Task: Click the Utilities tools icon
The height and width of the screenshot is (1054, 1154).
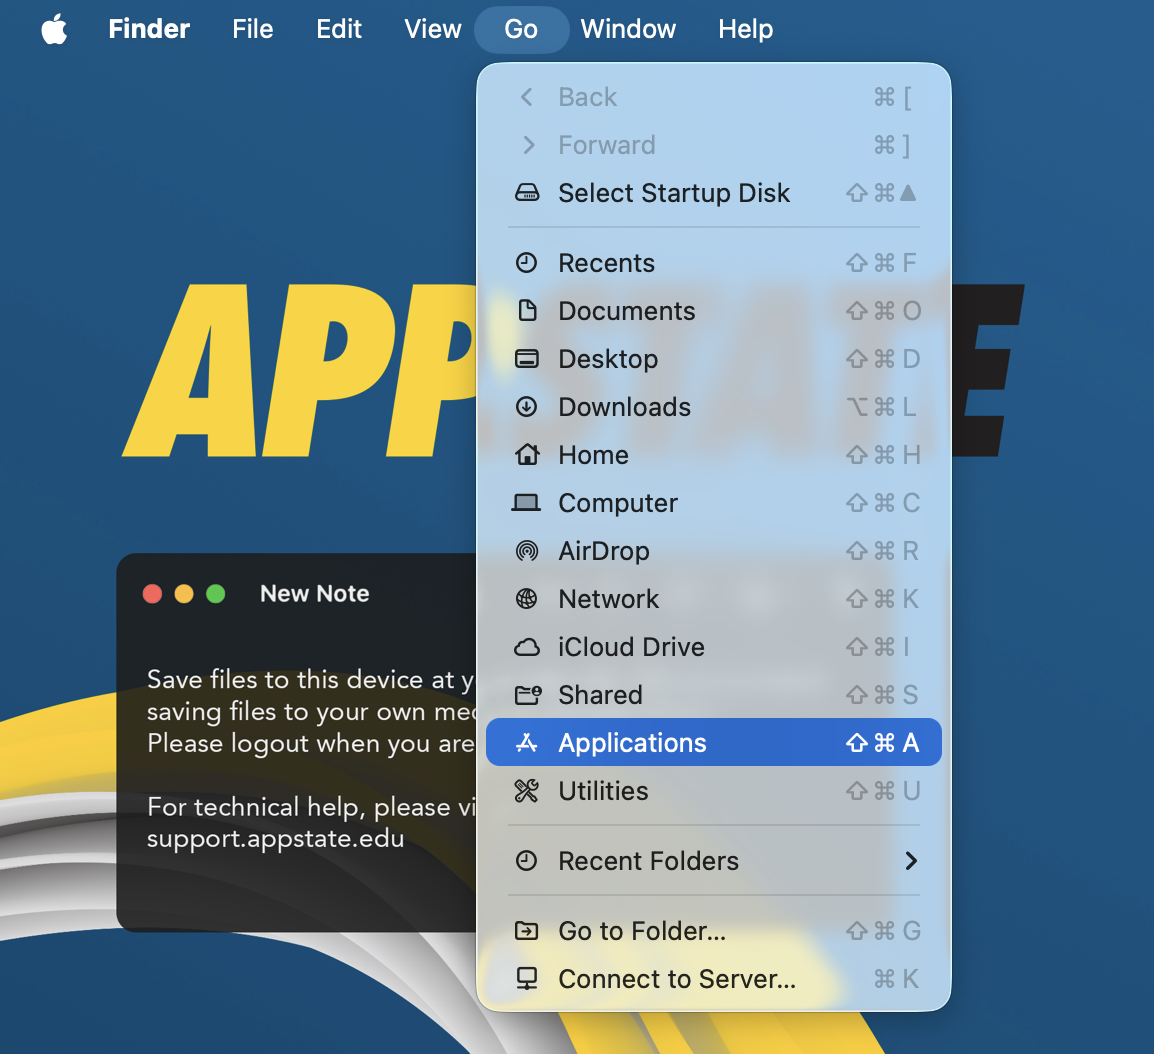Action: 526,790
